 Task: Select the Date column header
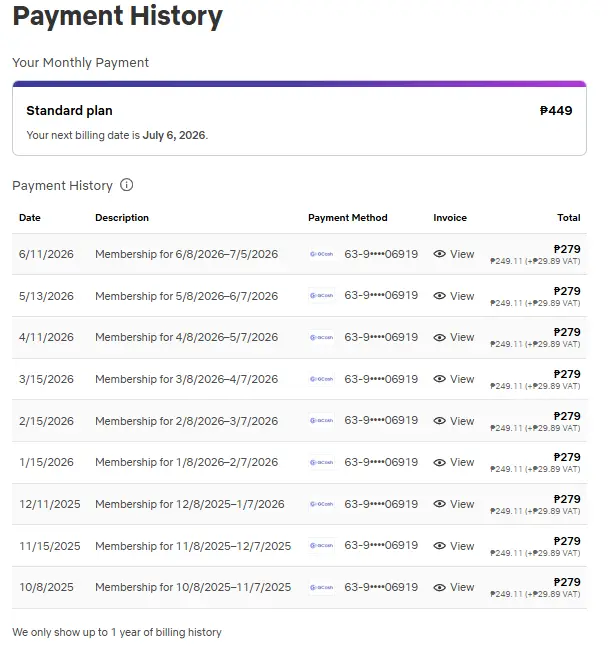pos(30,218)
